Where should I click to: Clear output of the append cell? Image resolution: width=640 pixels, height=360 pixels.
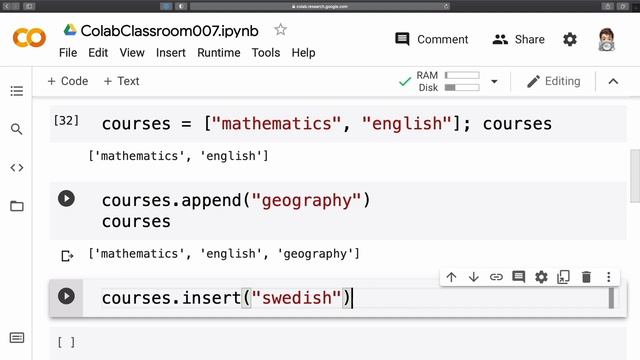point(67,256)
